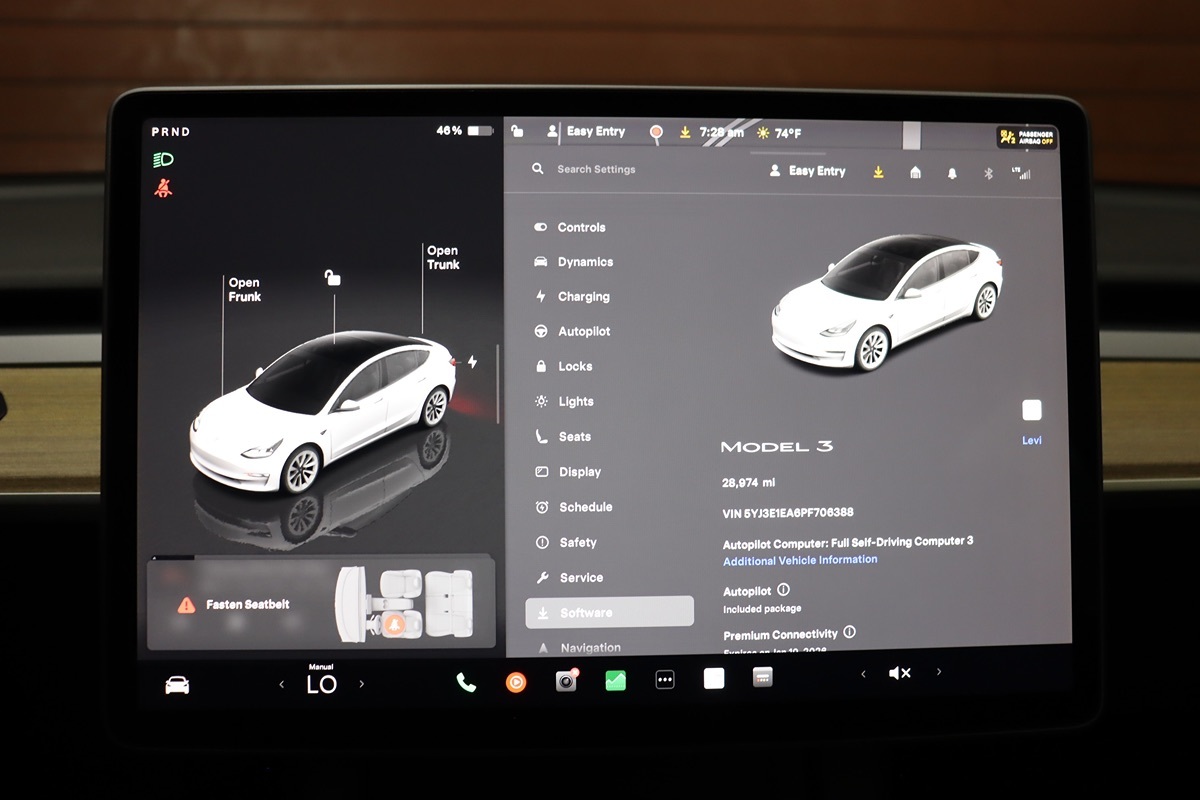Select Charging in settings menu
Screen dimensions: 1200x800
[x=583, y=297]
